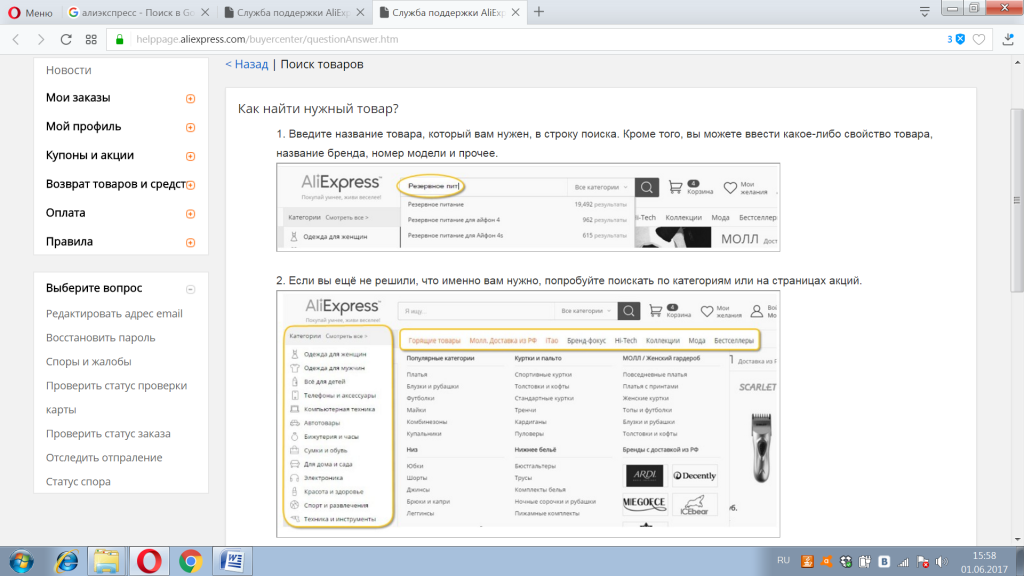Expand 'Купоны и акции' section
The image size is (1024, 576).
[190, 156]
